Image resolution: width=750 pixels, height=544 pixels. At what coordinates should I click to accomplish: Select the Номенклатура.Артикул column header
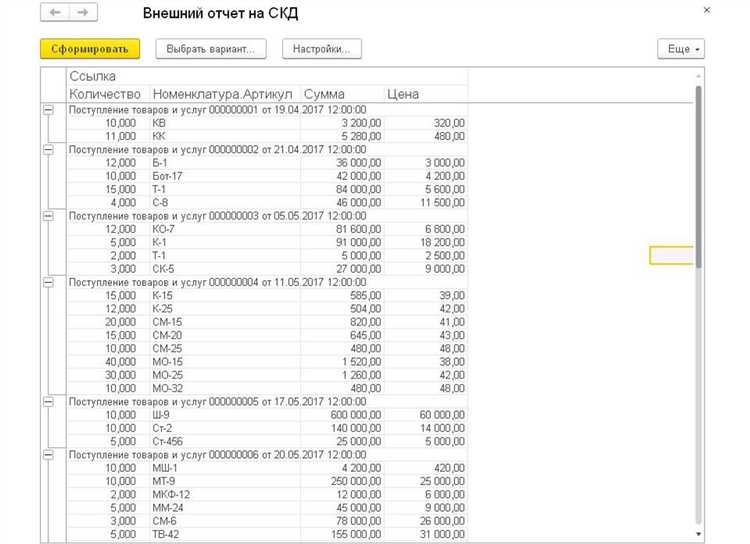click(x=225, y=94)
